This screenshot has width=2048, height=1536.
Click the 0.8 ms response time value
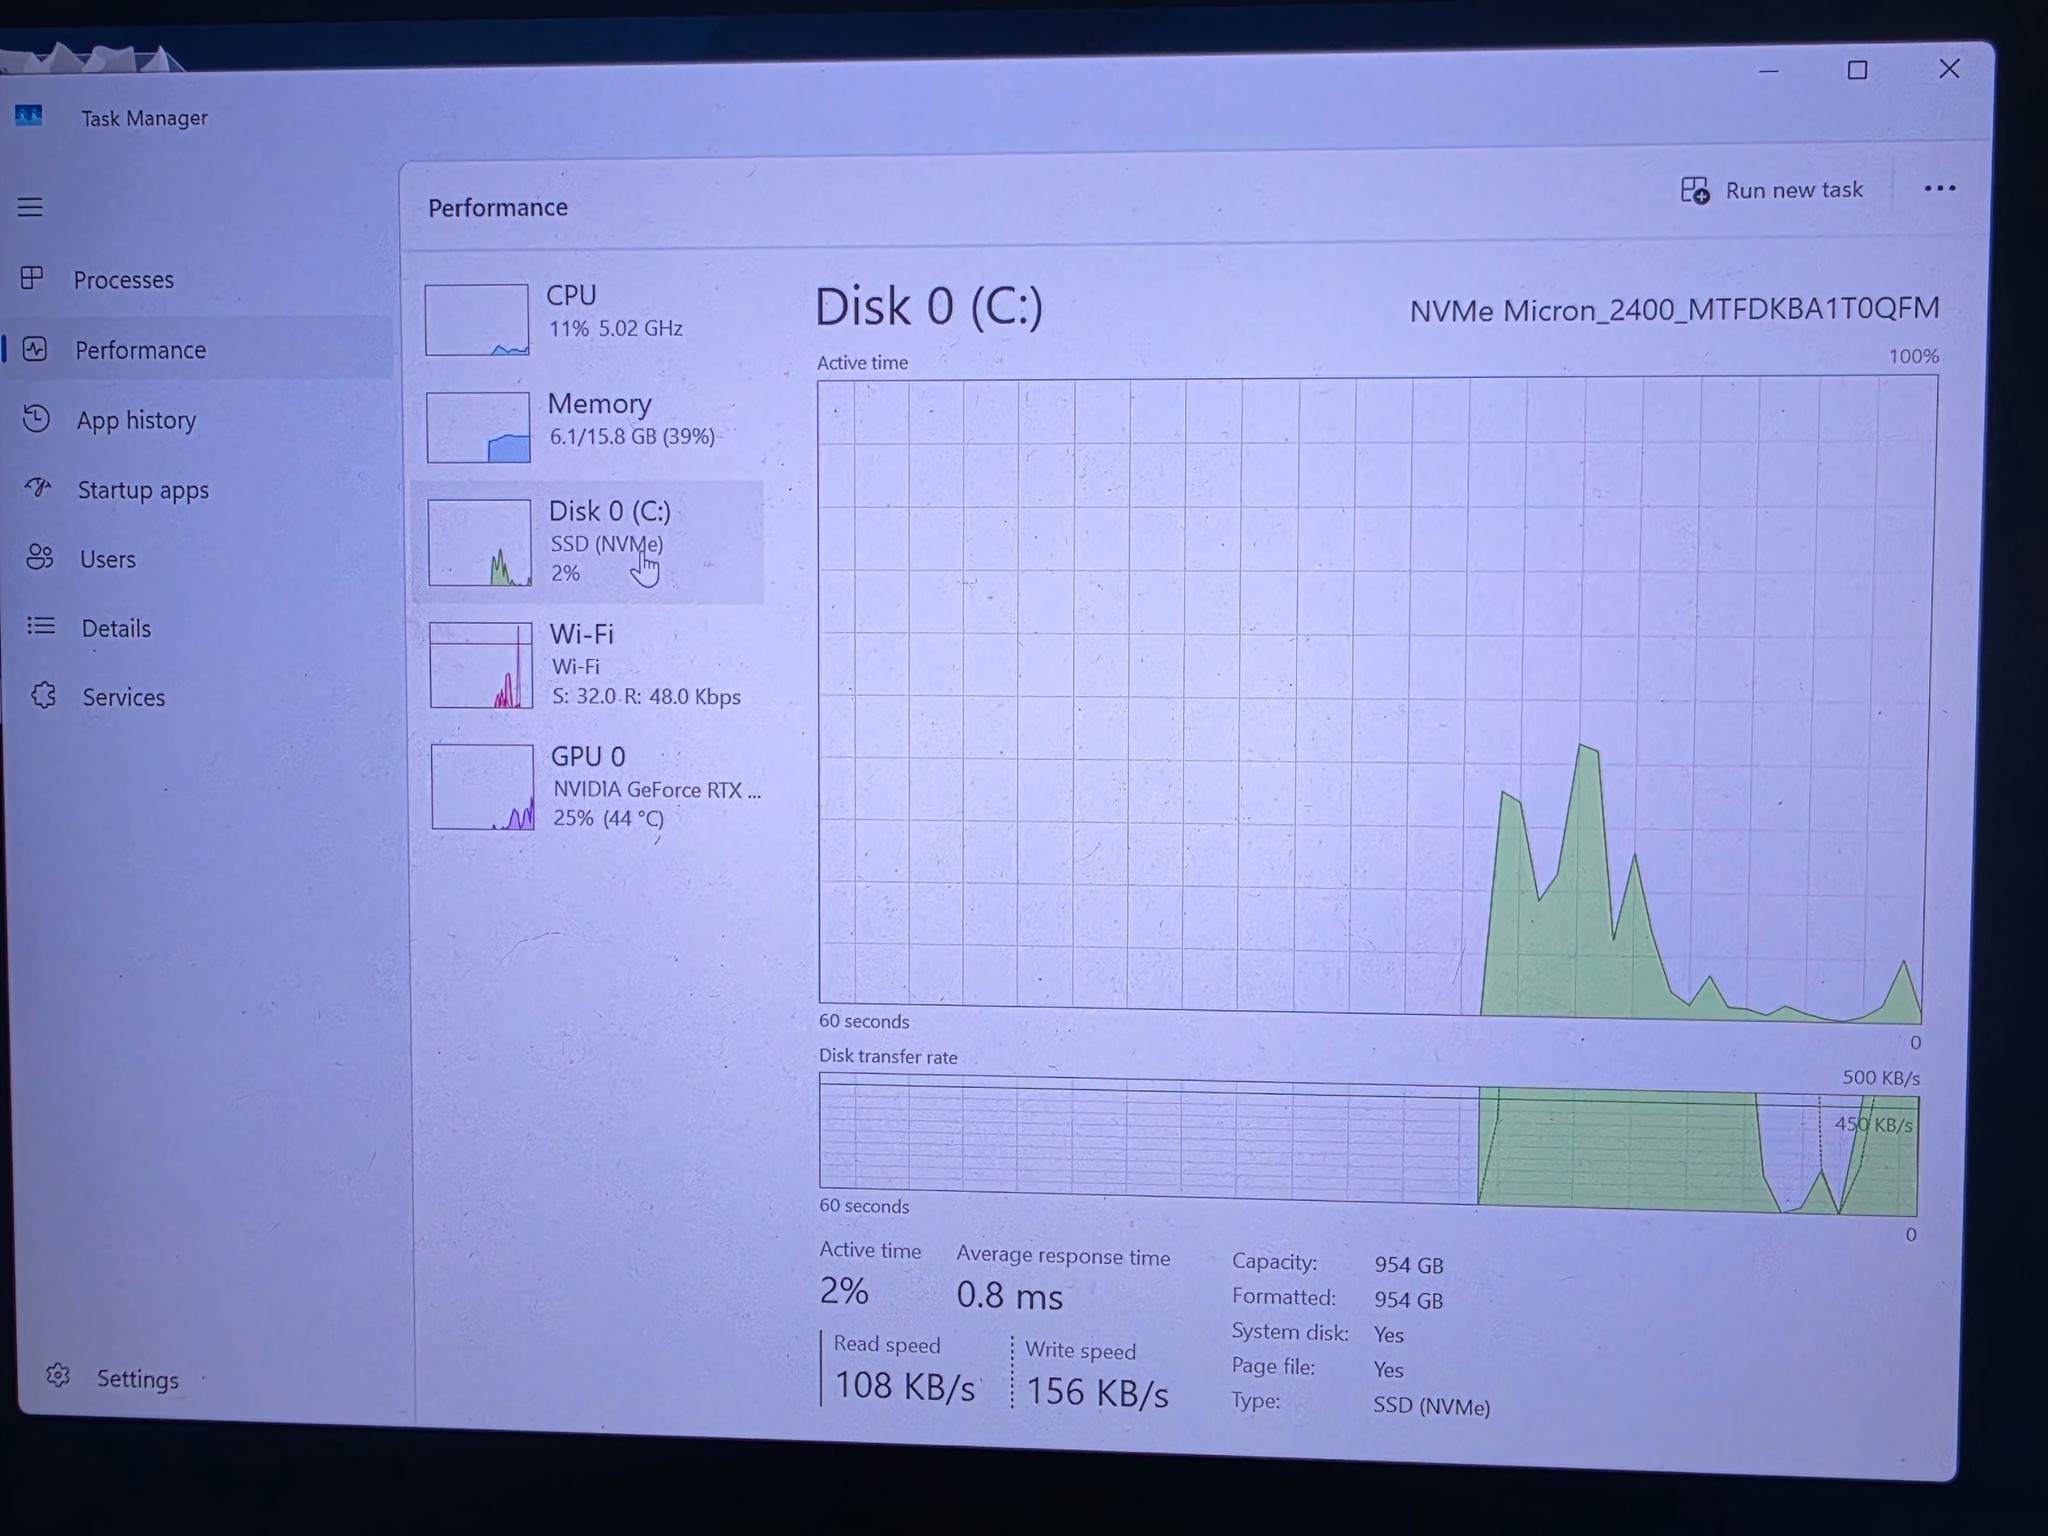coord(1009,1296)
